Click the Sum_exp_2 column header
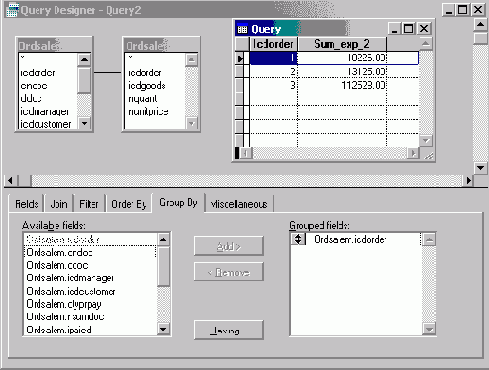 (x=342, y=44)
